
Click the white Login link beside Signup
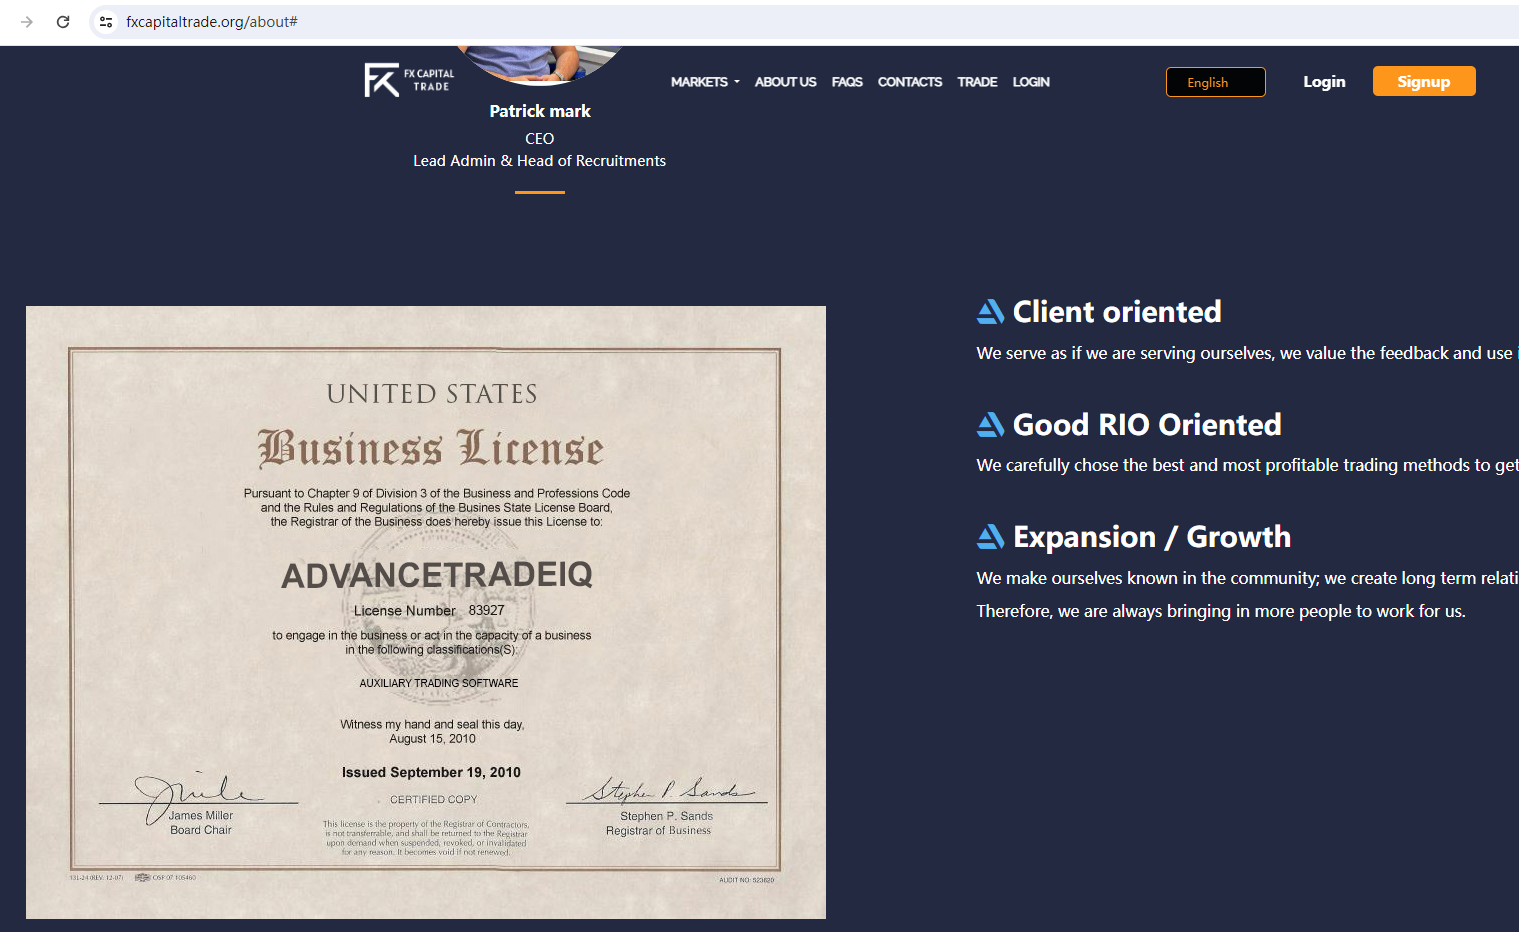(x=1324, y=82)
